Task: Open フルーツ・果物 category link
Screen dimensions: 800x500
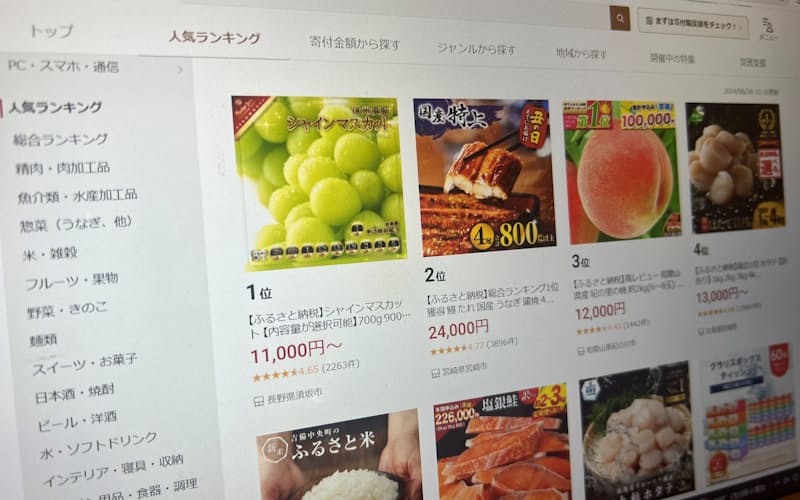Action: pos(72,281)
